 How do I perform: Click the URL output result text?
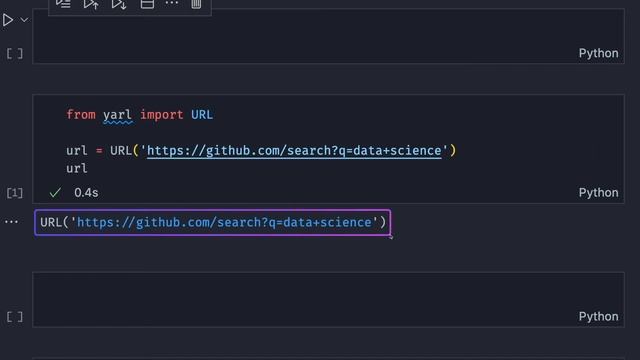[x=213, y=222]
